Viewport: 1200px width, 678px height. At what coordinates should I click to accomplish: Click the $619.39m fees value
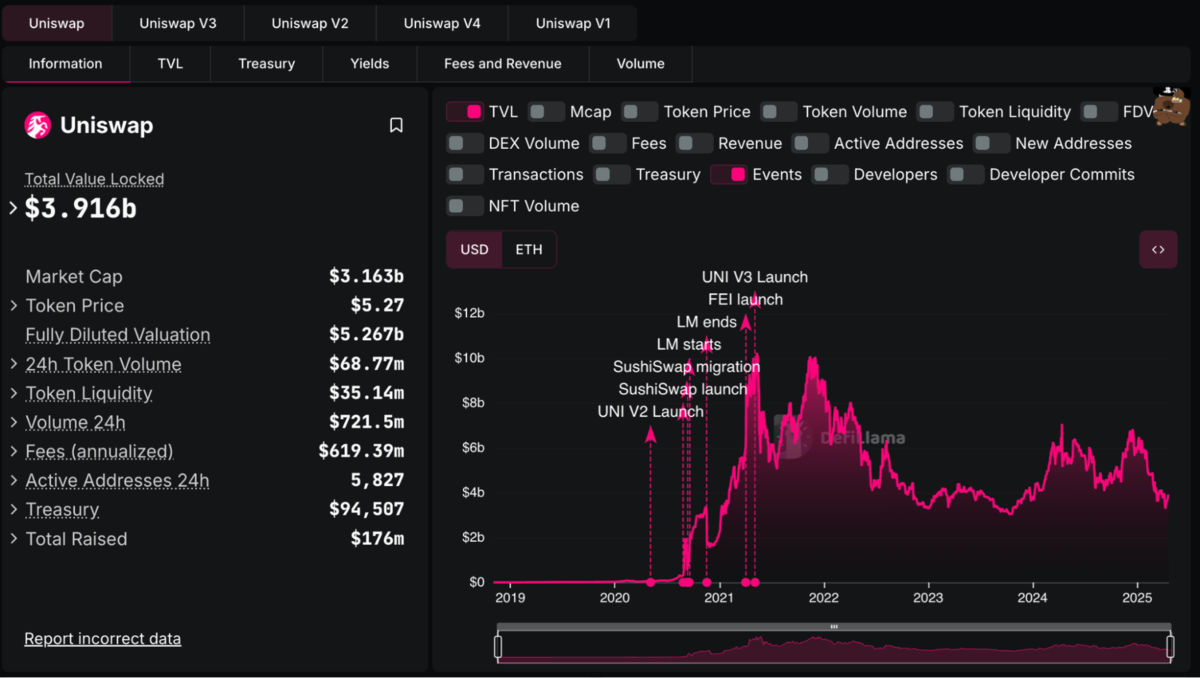coord(361,451)
